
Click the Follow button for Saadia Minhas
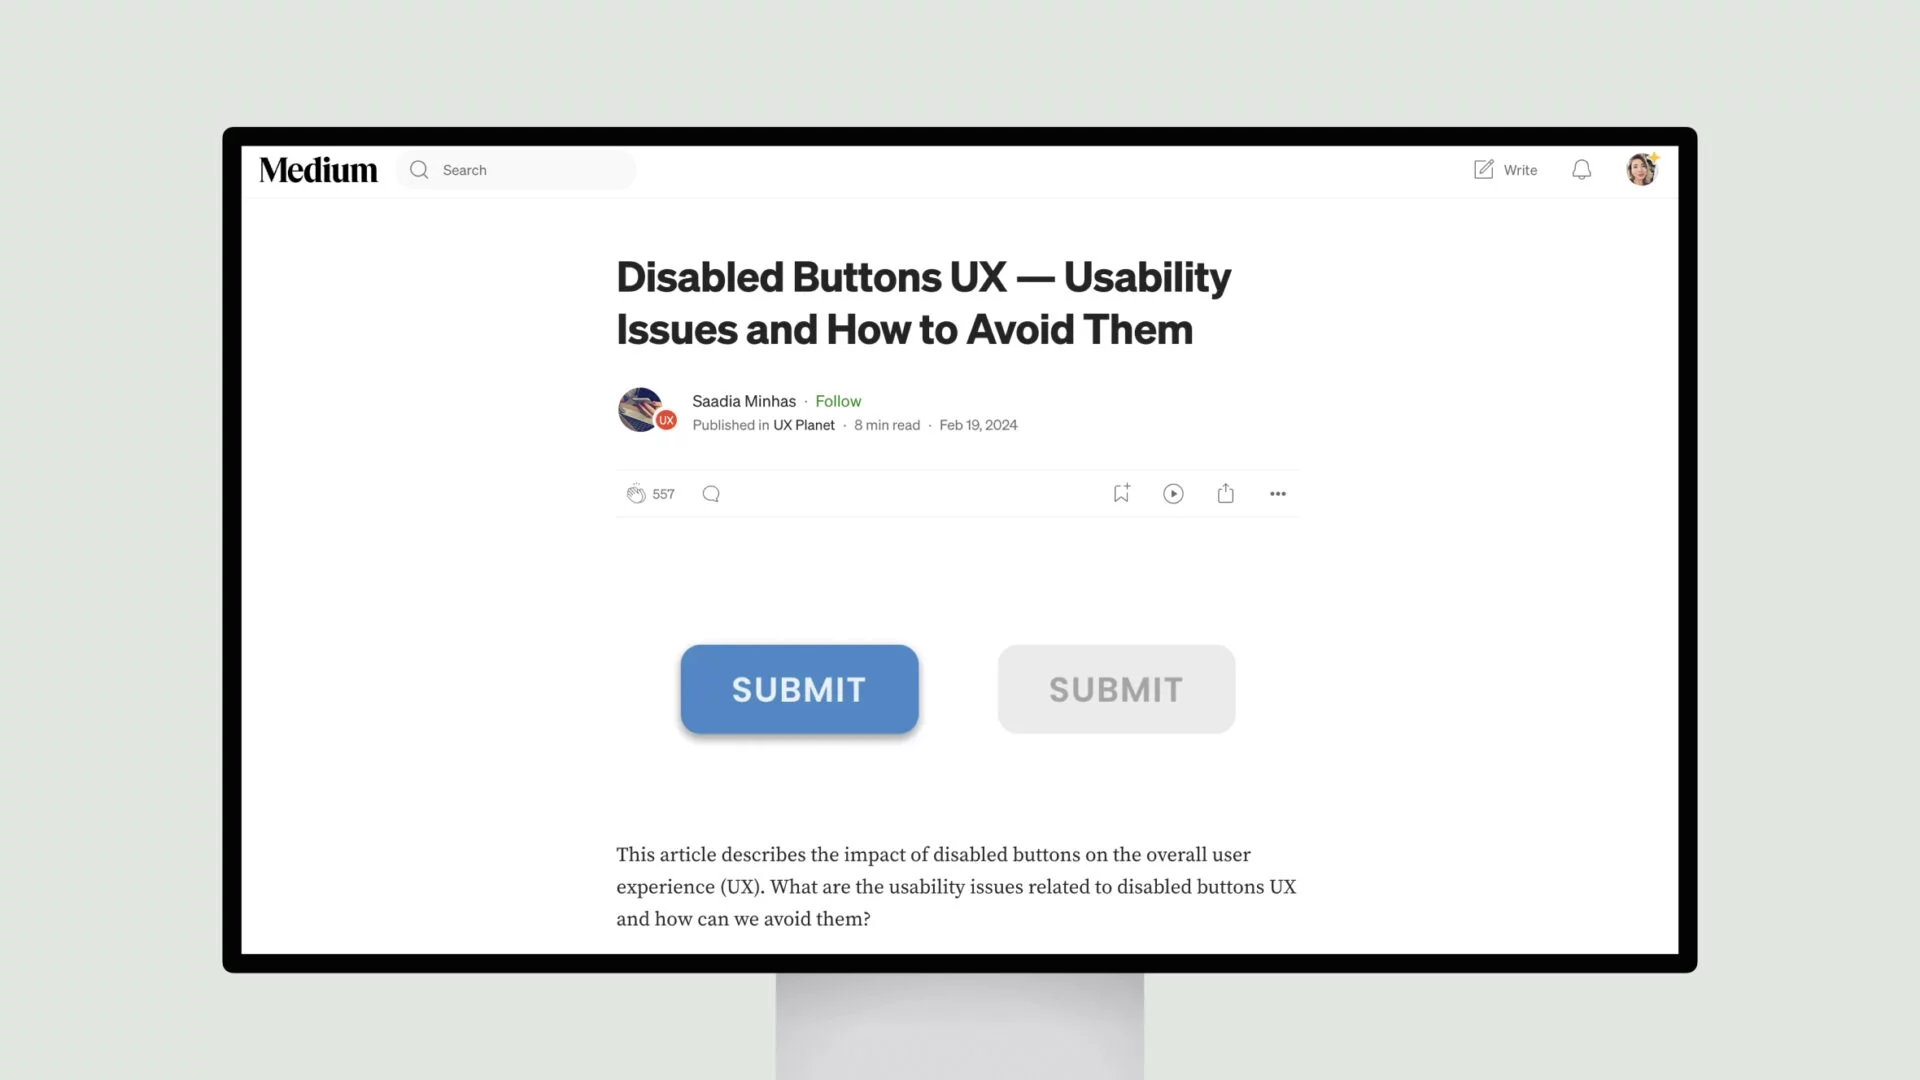839,401
